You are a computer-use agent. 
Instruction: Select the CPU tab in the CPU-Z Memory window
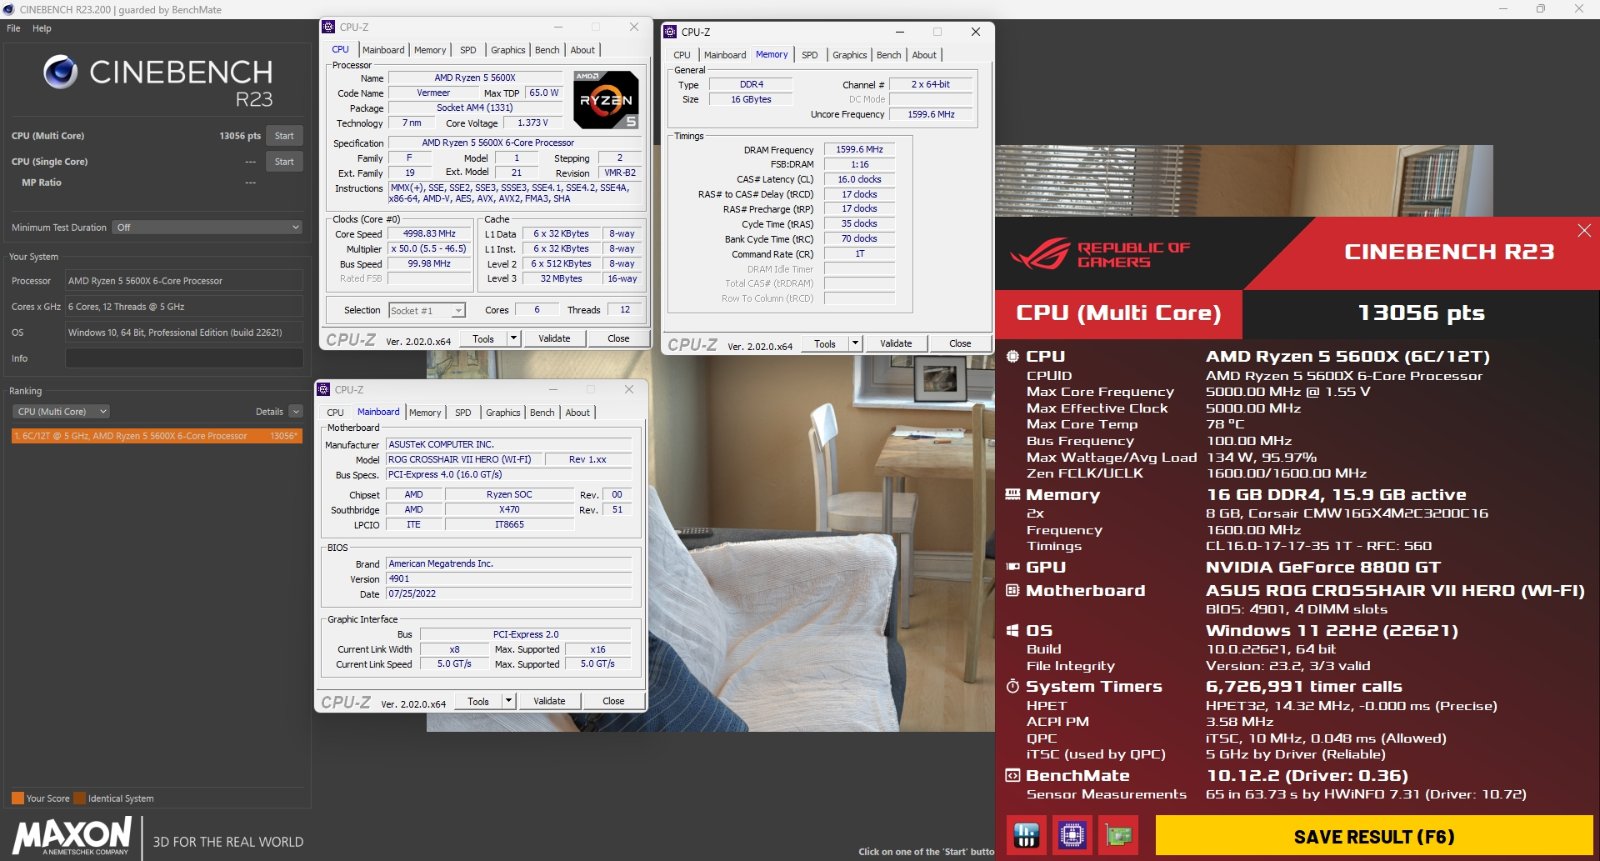[682, 55]
